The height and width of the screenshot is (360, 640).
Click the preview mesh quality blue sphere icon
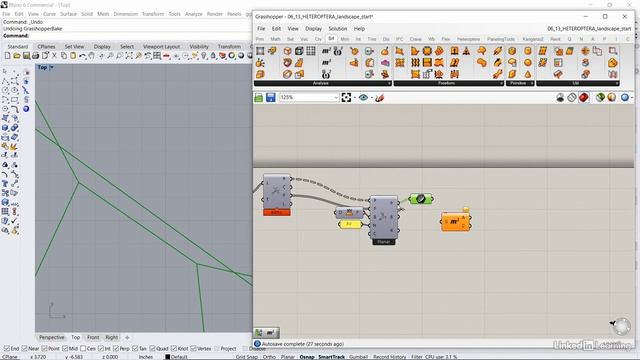click(624, 98)
